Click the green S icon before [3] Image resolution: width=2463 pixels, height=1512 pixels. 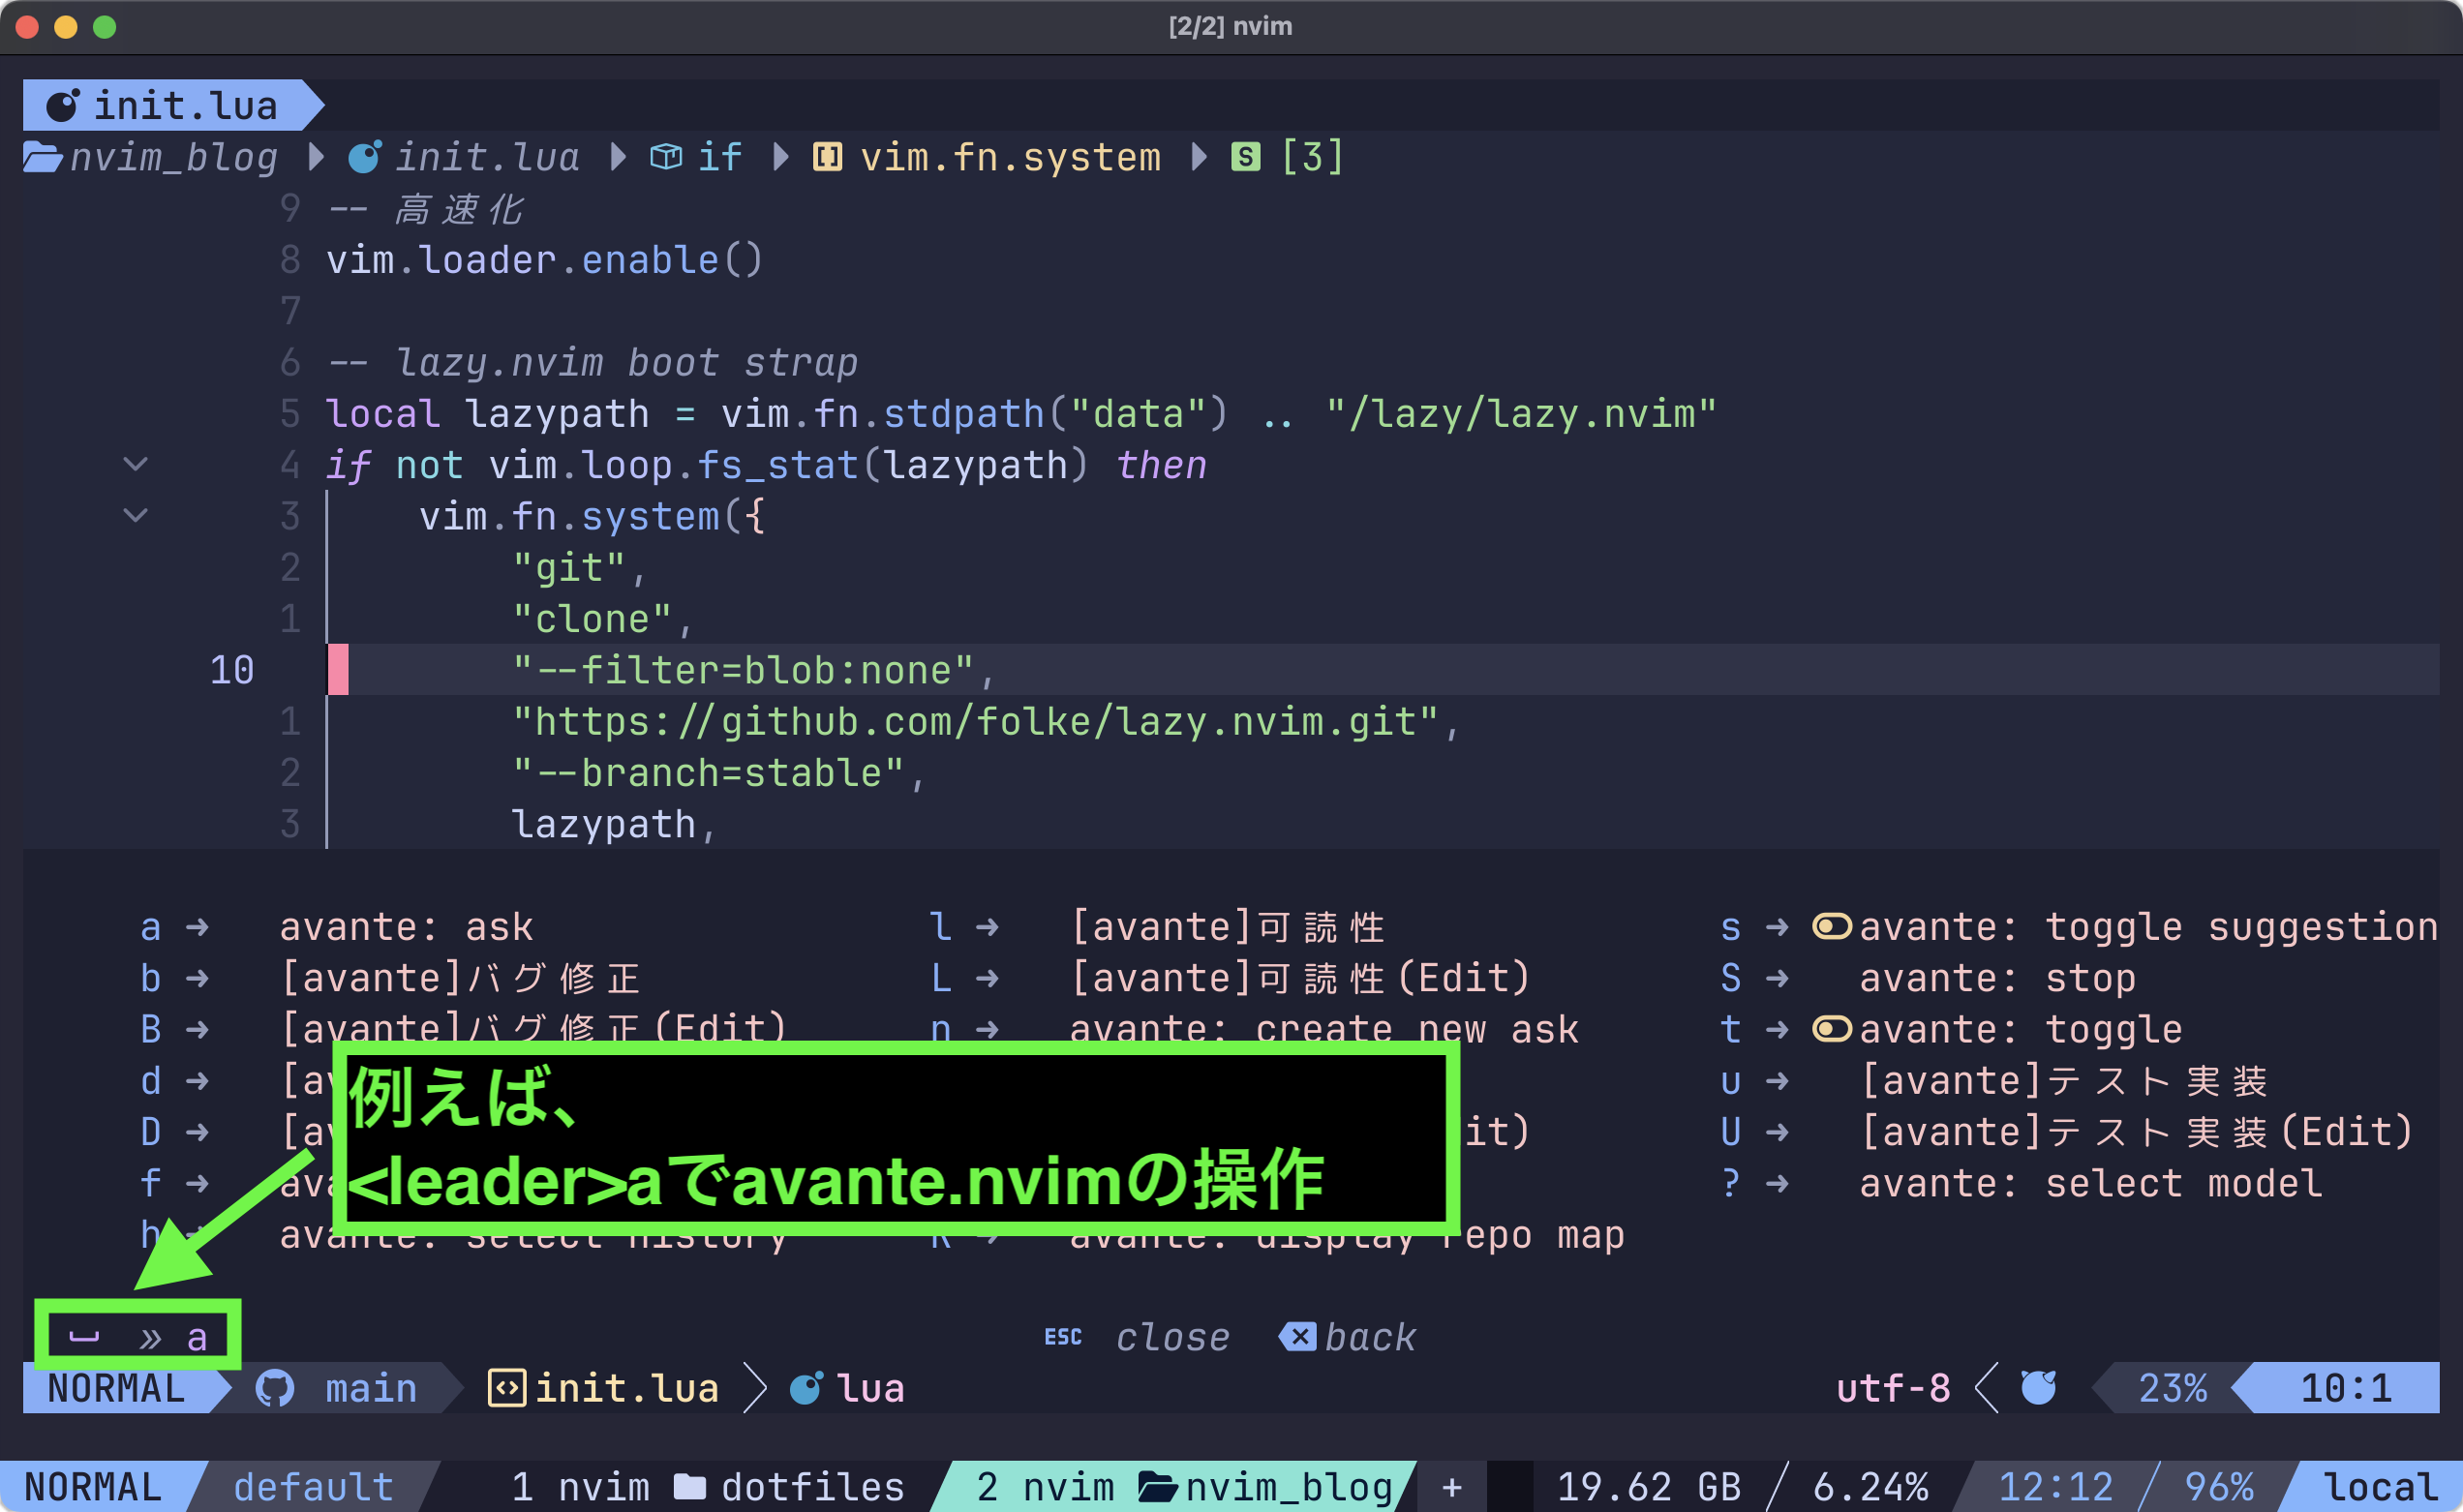(x=1245, y=157)
